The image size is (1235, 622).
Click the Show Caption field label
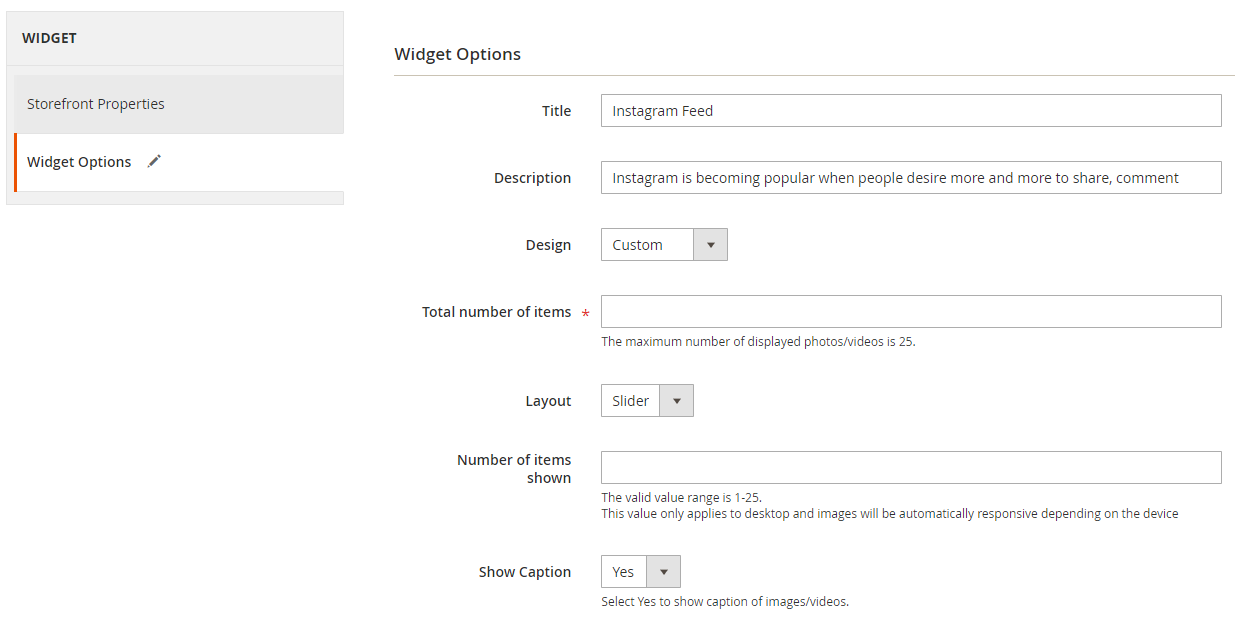(524, 572)
